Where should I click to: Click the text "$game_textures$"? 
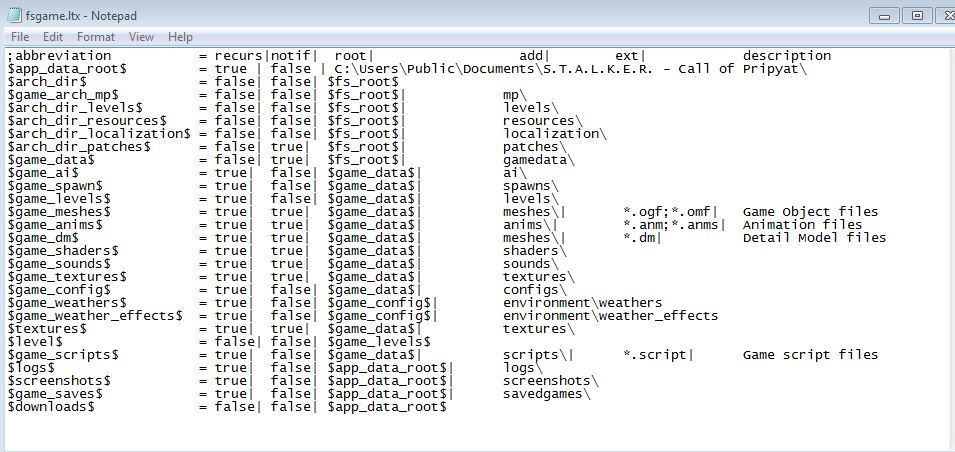67,277
